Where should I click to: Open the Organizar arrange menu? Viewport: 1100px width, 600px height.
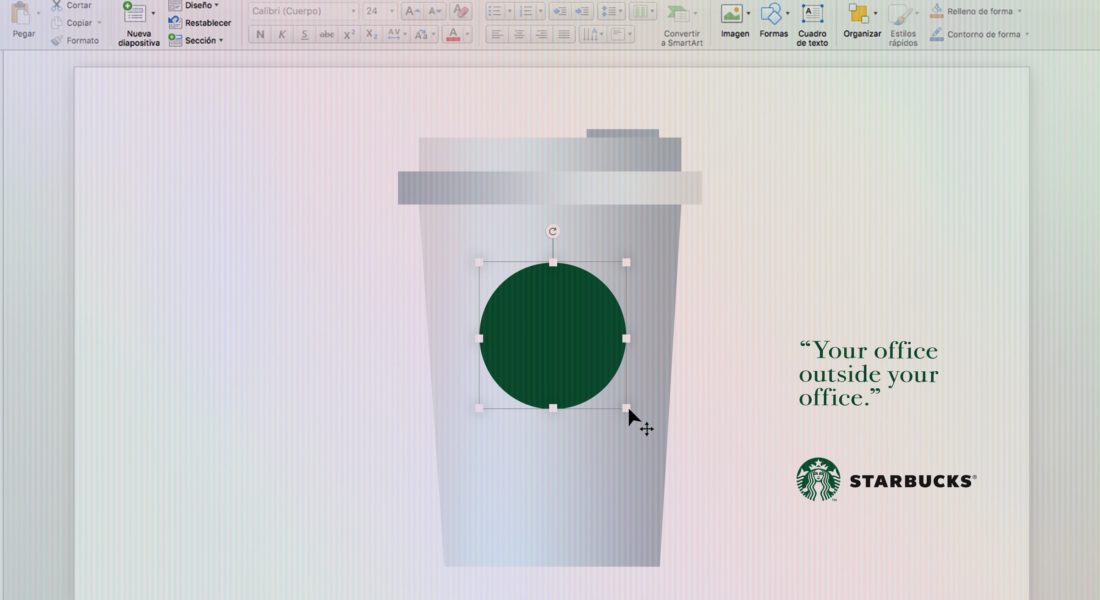[861, 20]
